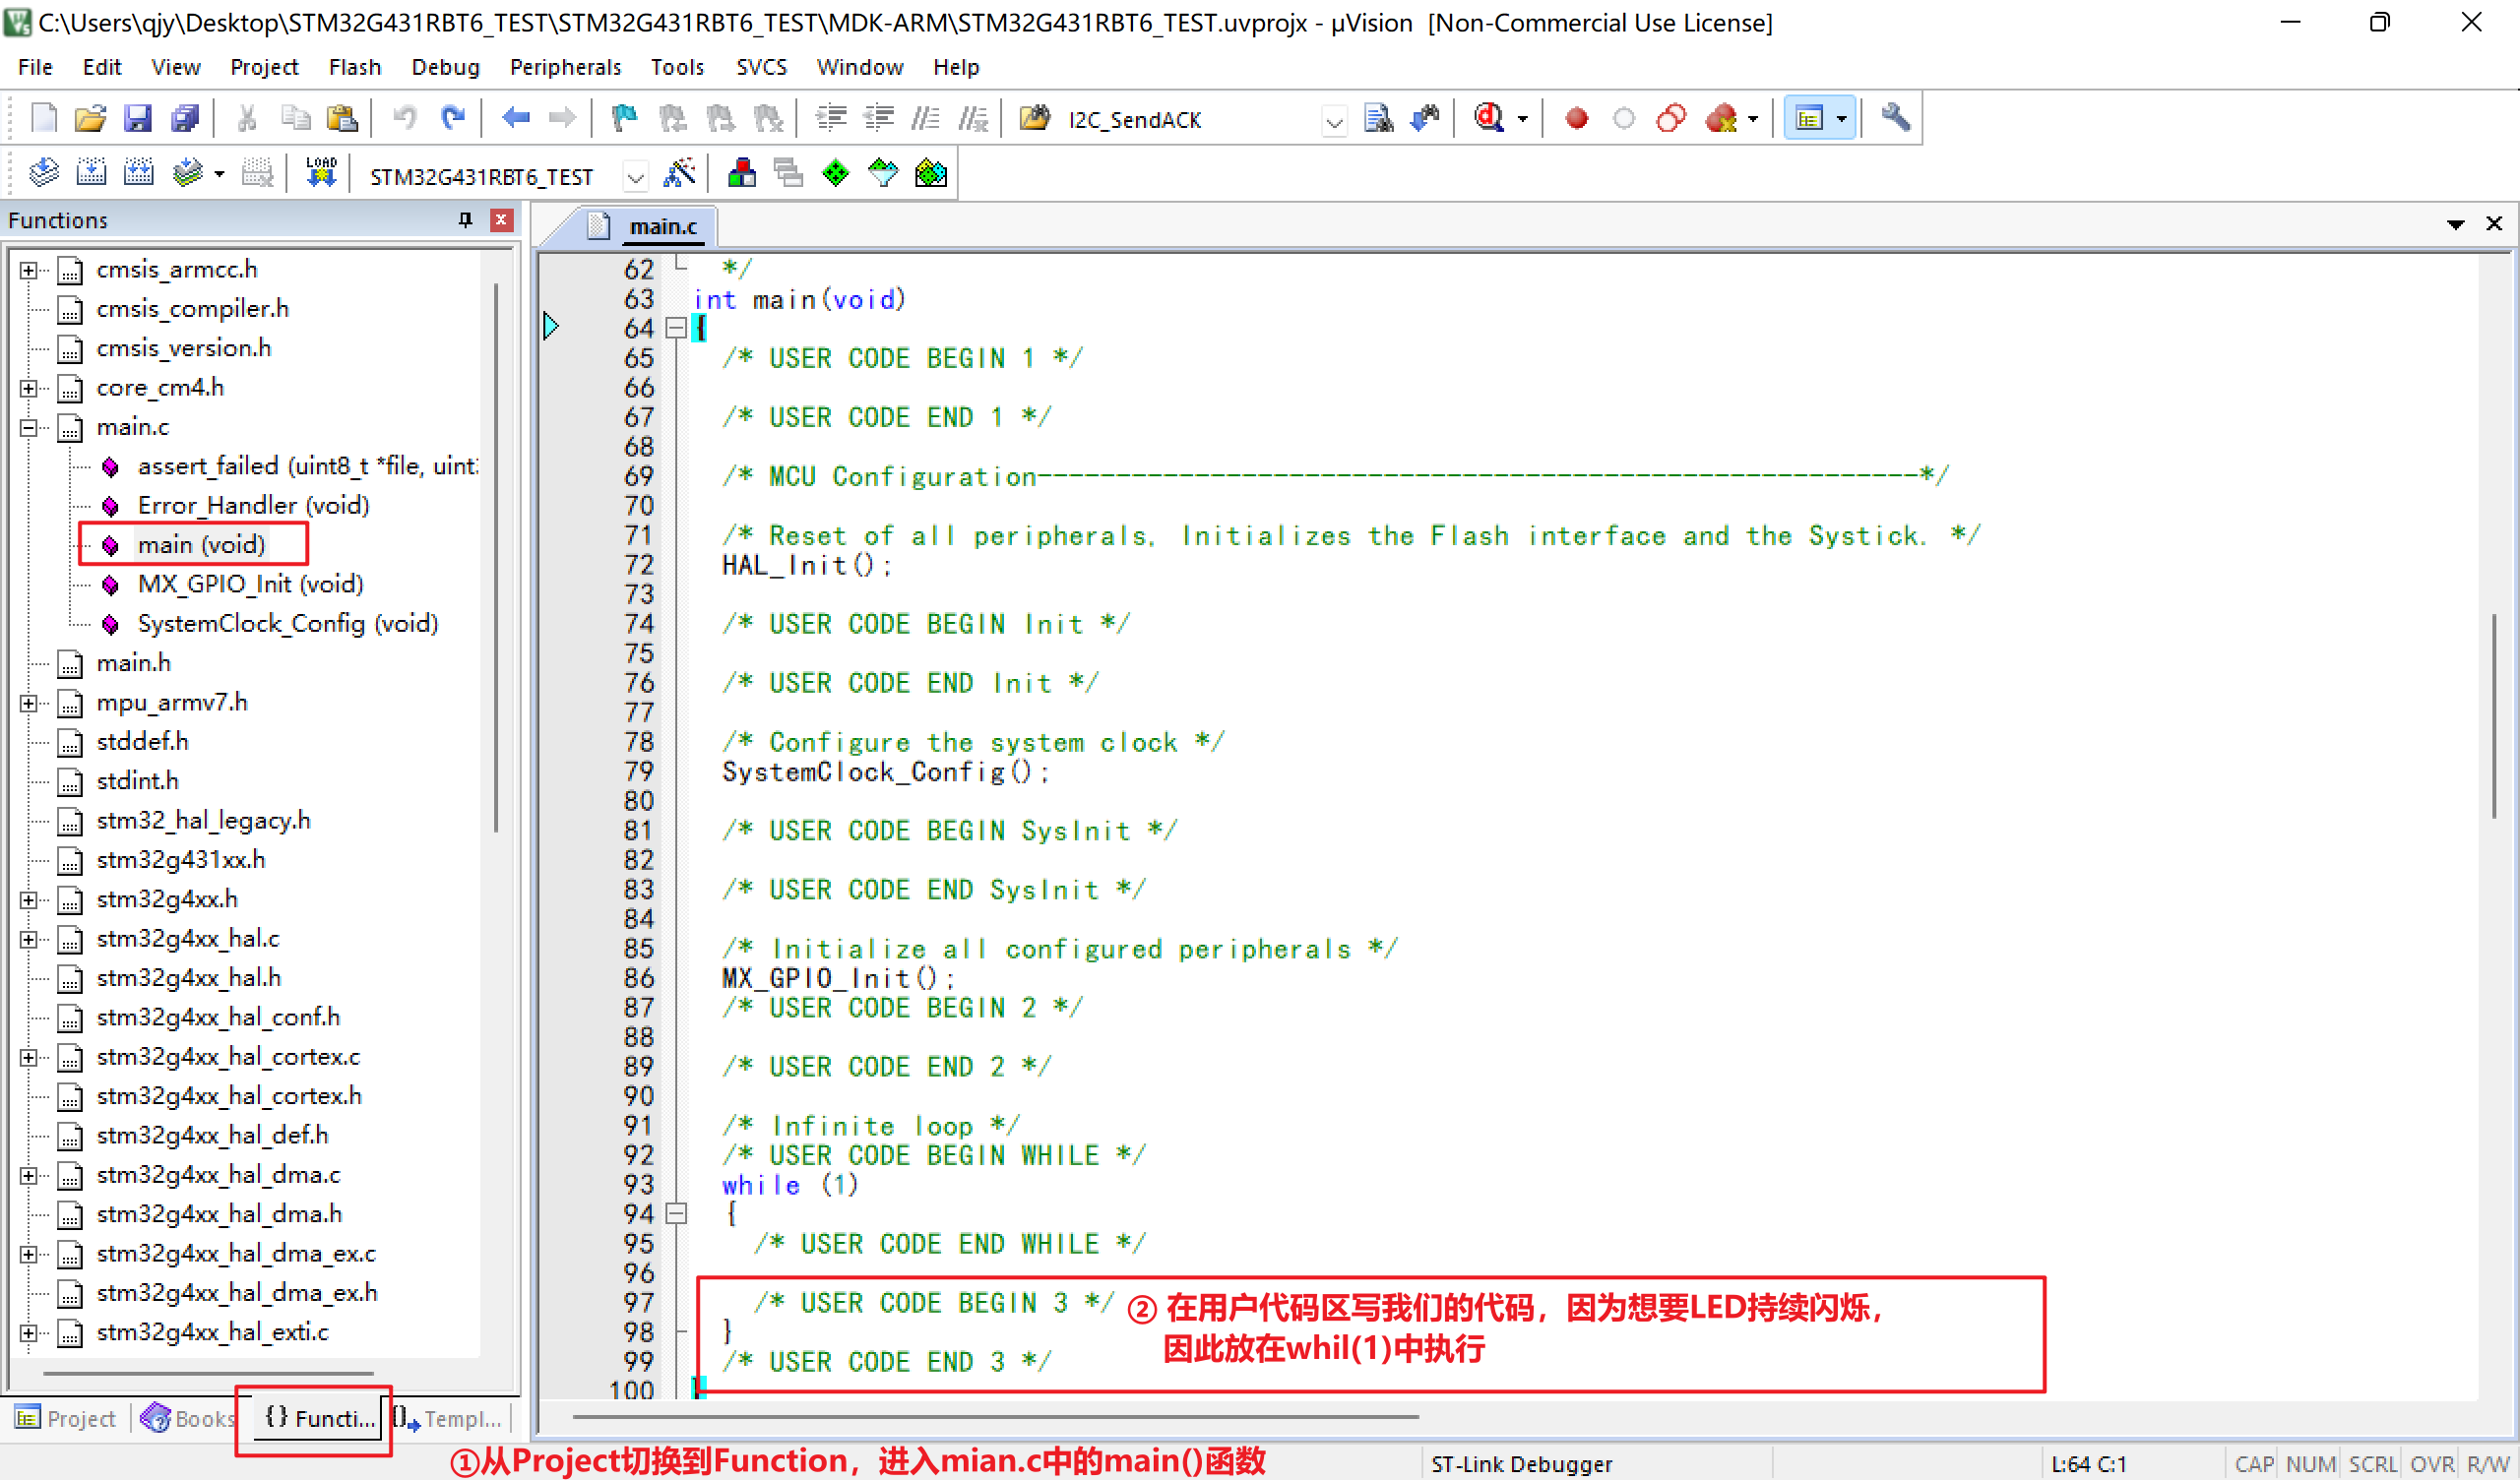Navigate backwards with blue arrow

click(x=515, y=118)
